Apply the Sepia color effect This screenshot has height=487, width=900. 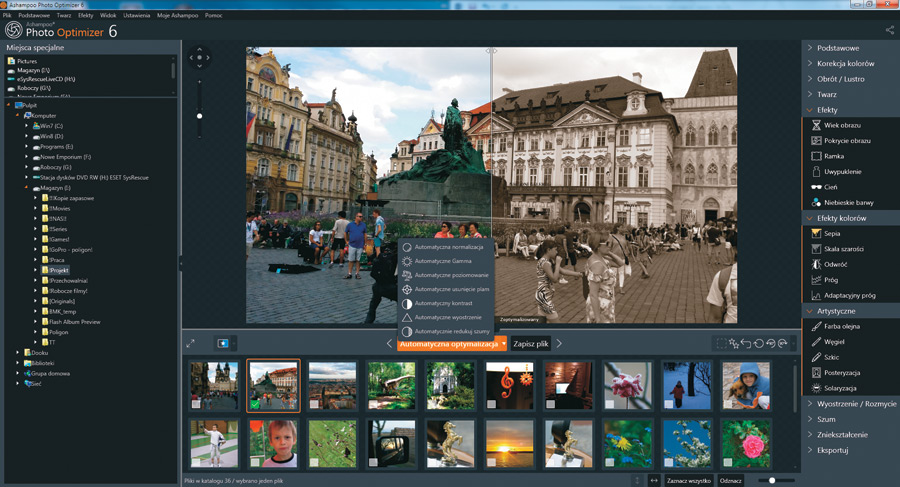click(x=831, y=233)
